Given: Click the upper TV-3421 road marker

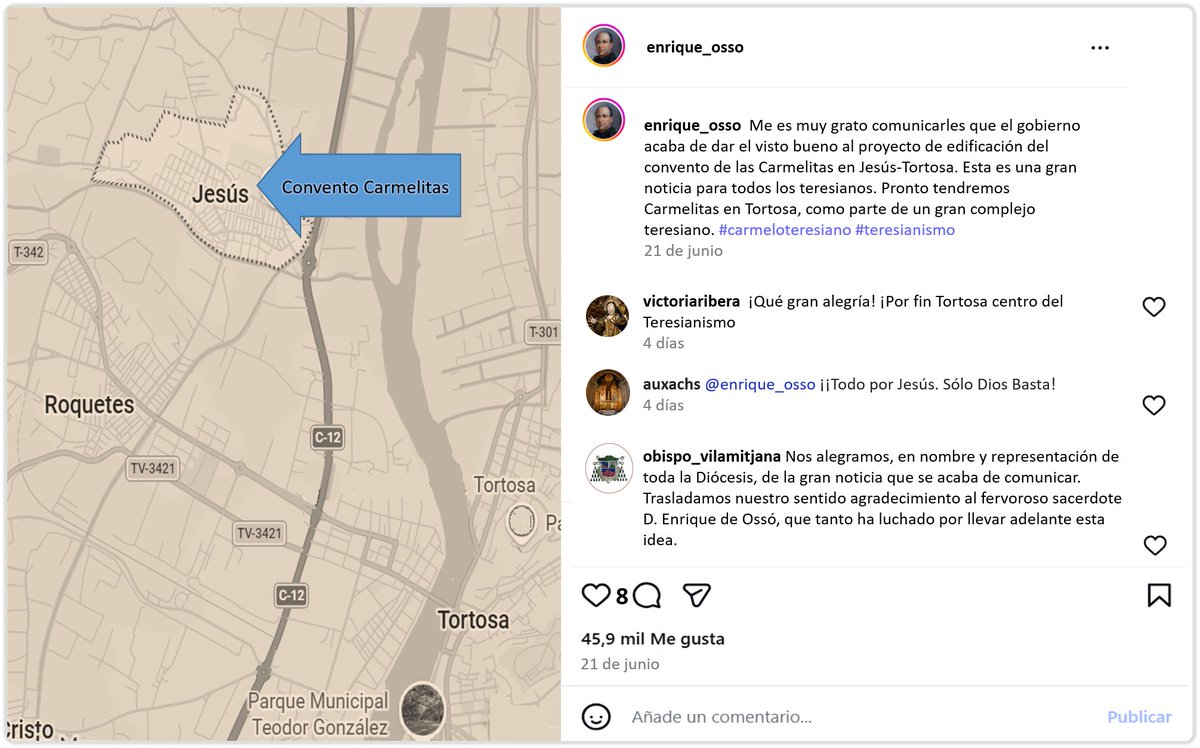Looking at the screenshot, I should pos(152,468).
